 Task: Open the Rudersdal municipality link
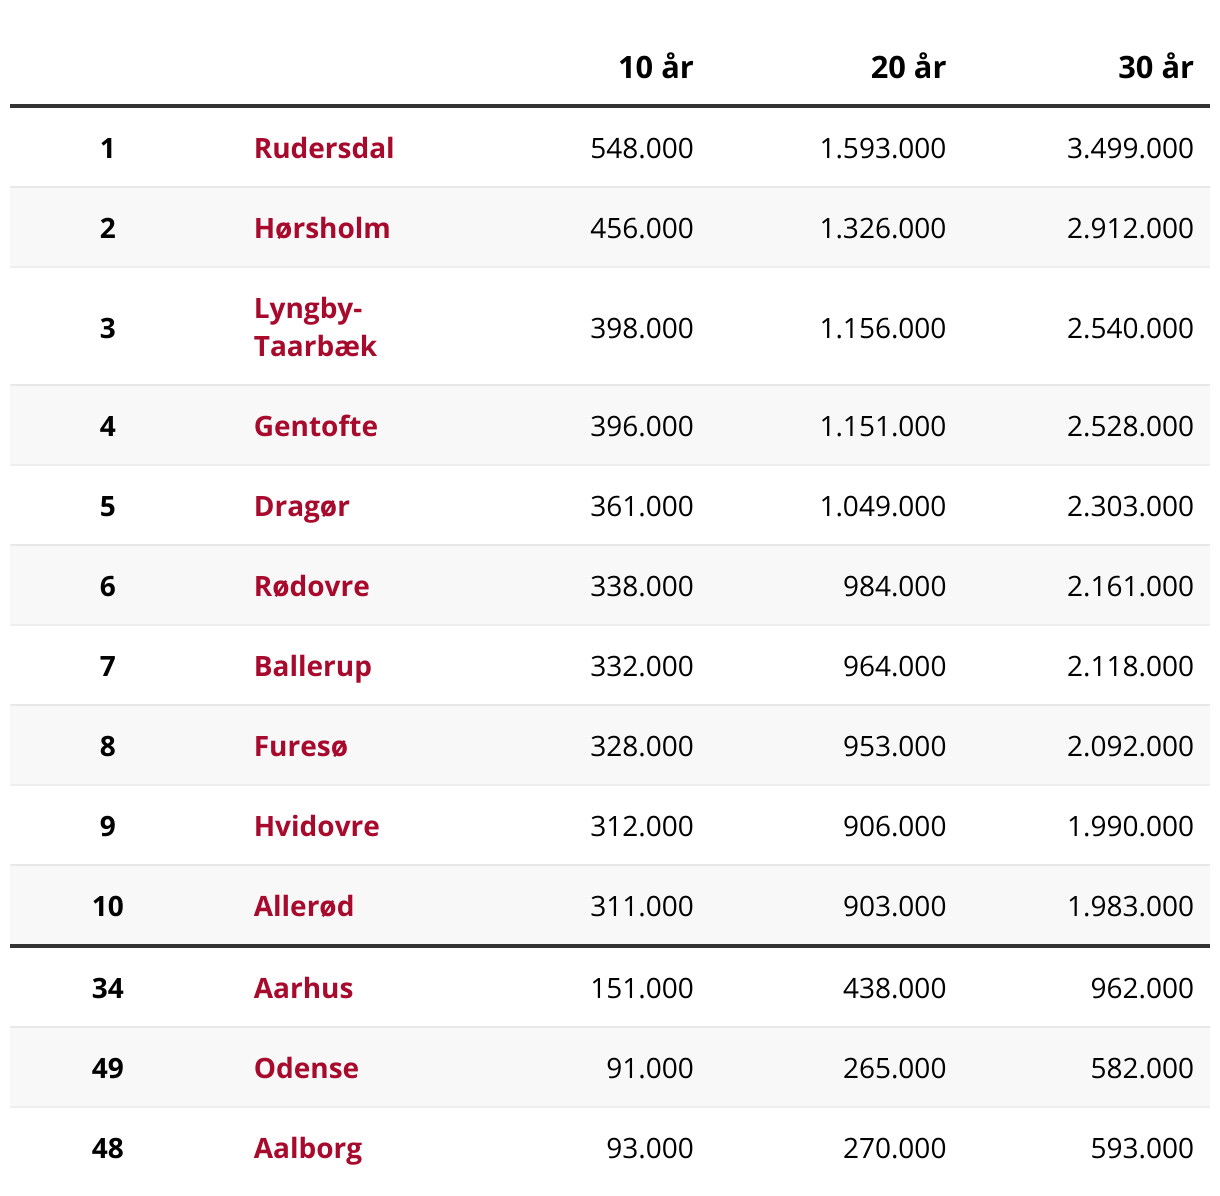pyautogui.click(x=323, y=148)
